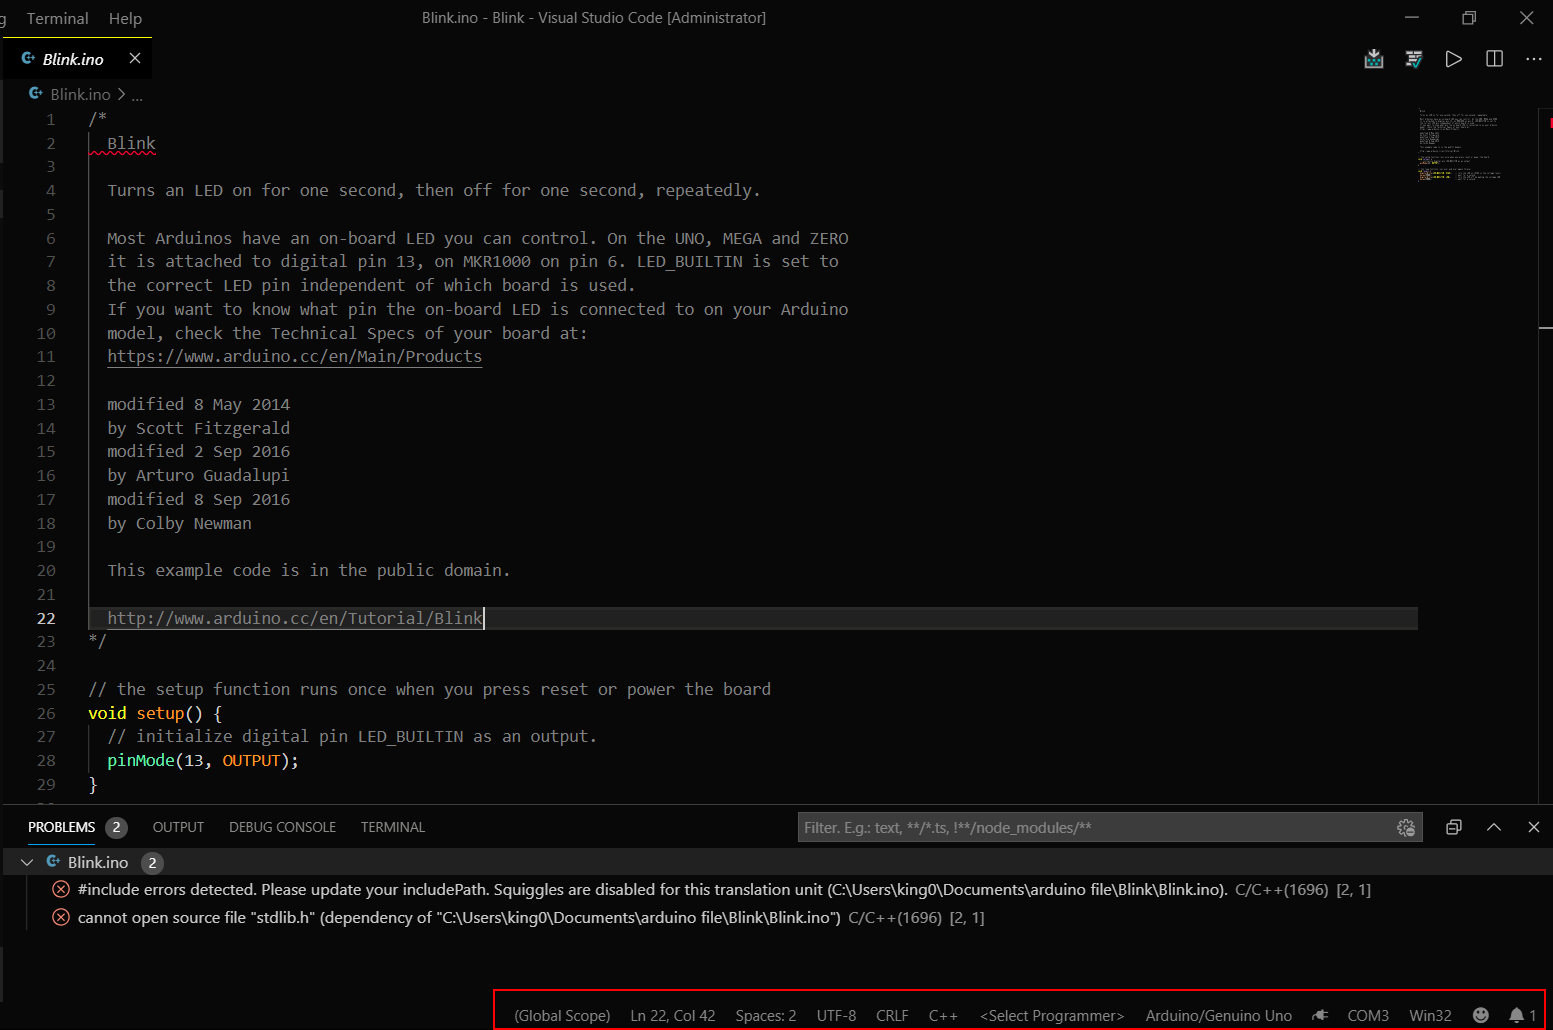Viewport: 1553px width, 1030px height.
Task: Close the bottom panel
Action: pos(1534,827)
